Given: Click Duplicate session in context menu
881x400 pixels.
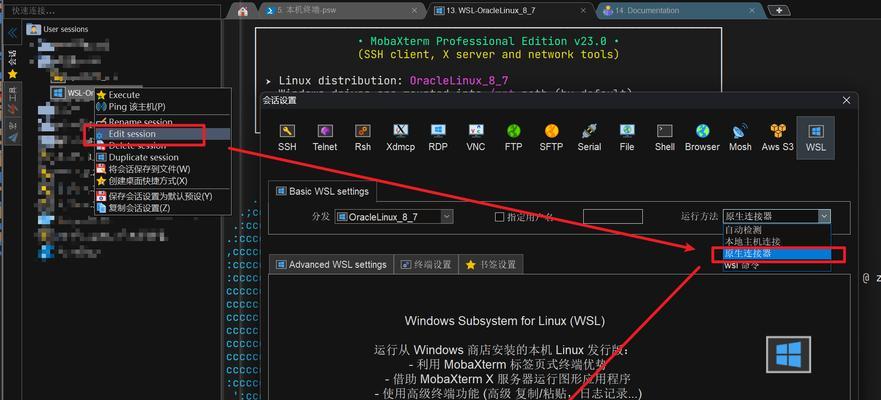Looking at the screenshot, I should (x=163, y=157).
